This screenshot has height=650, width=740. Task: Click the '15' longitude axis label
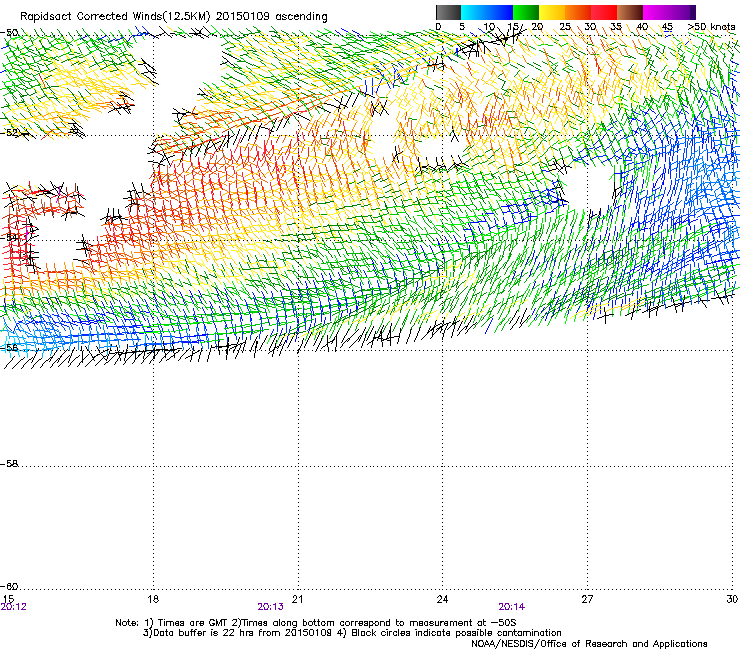click(x=8, y=599)
